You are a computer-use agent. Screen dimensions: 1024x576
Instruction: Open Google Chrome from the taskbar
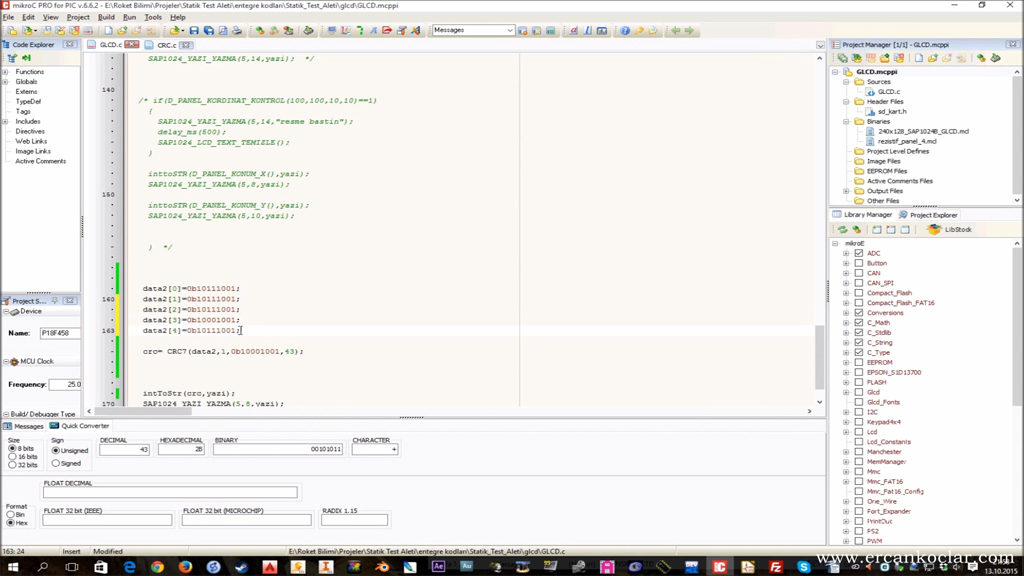pos(157,566)
